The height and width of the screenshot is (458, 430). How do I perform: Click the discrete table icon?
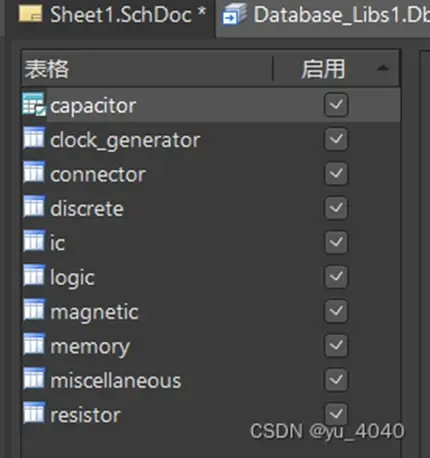click(34, 207)
